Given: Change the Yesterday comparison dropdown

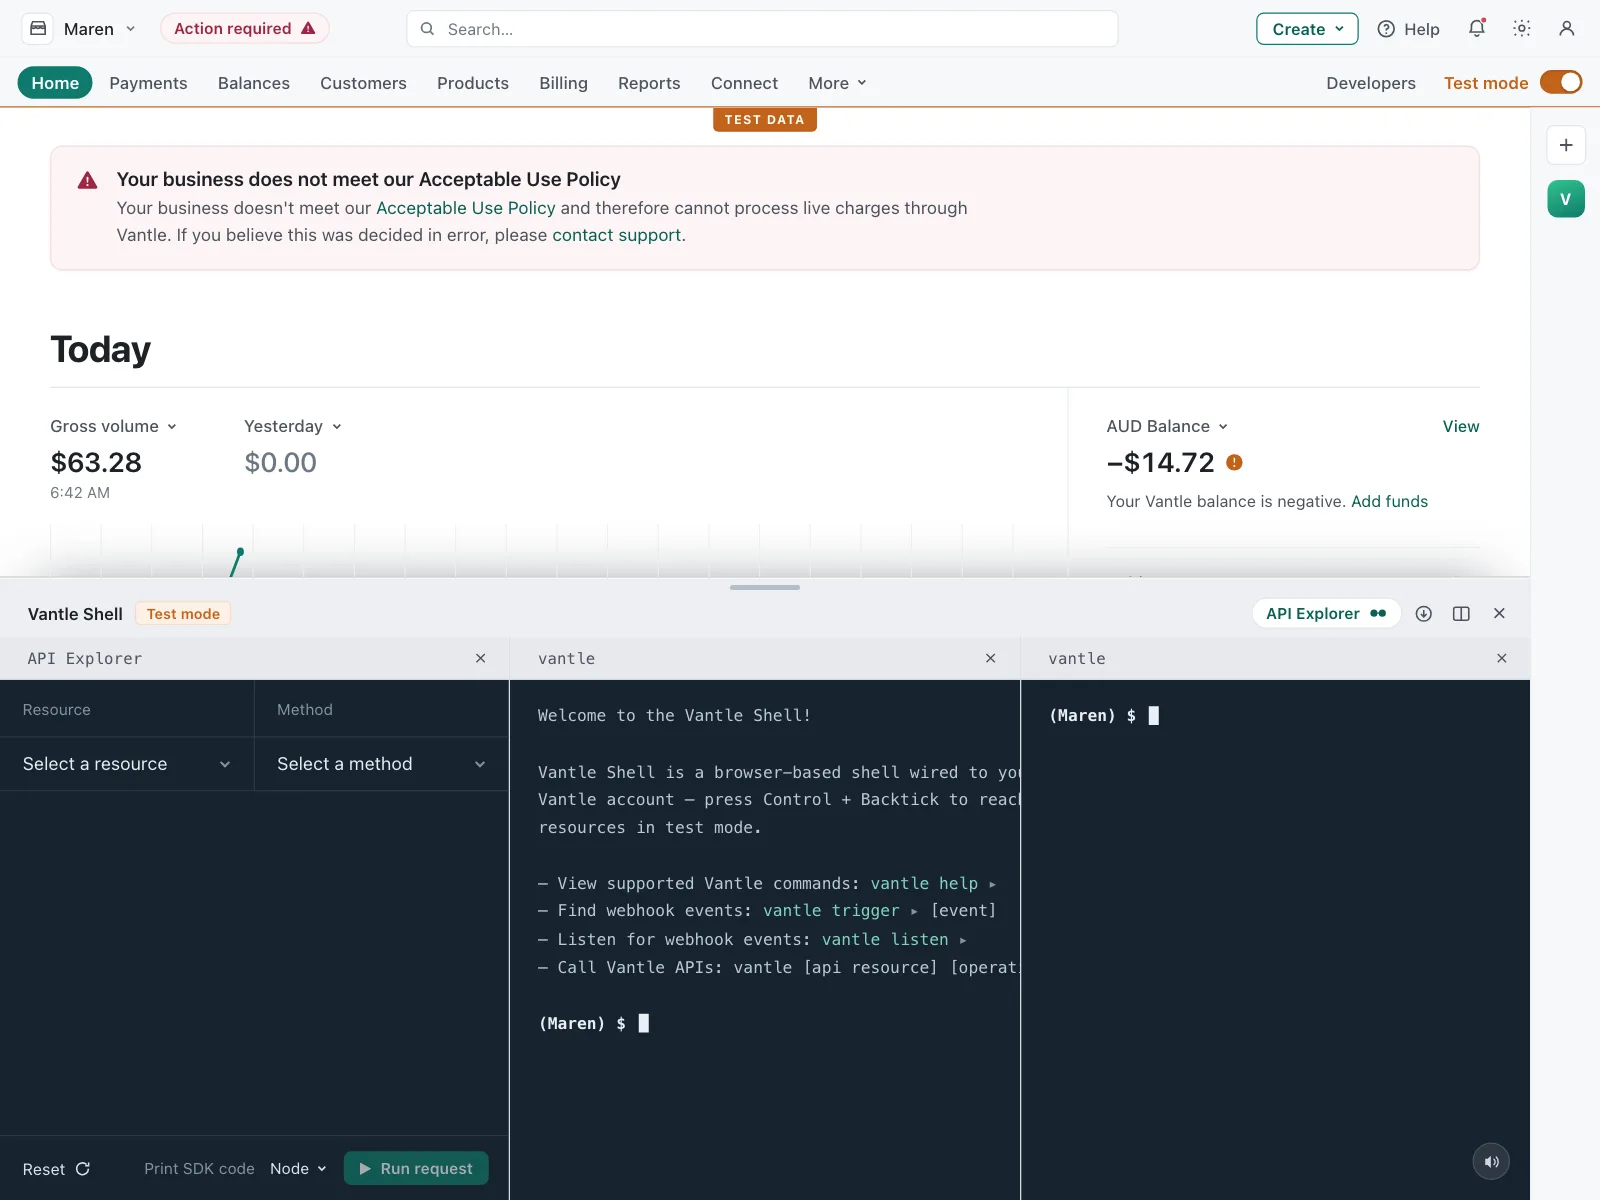Looking at the screenshot, I should [x=293, y=426].
